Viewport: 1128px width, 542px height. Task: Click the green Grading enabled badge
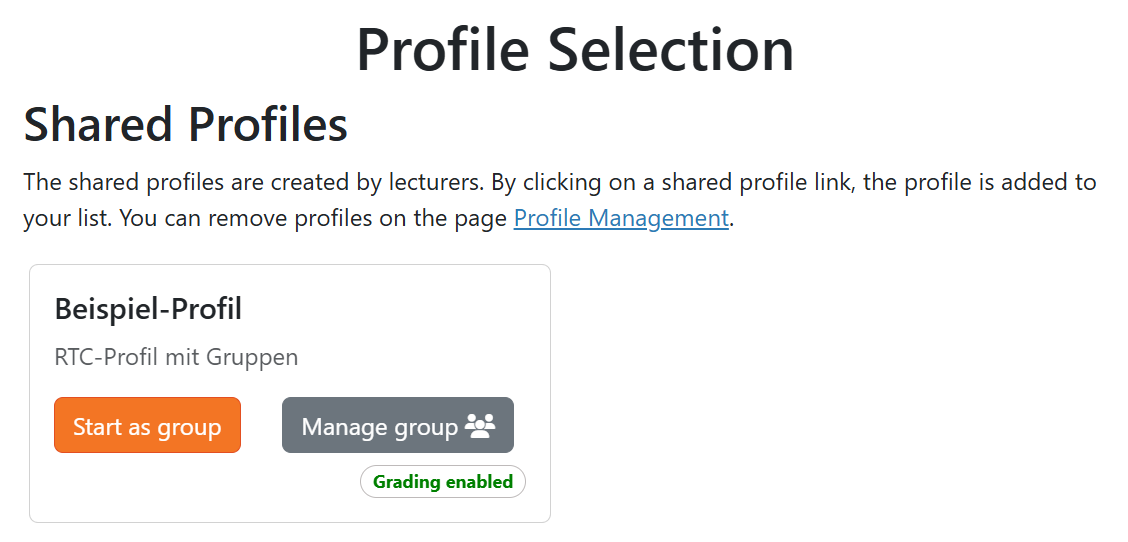click(x=442, y=482)
